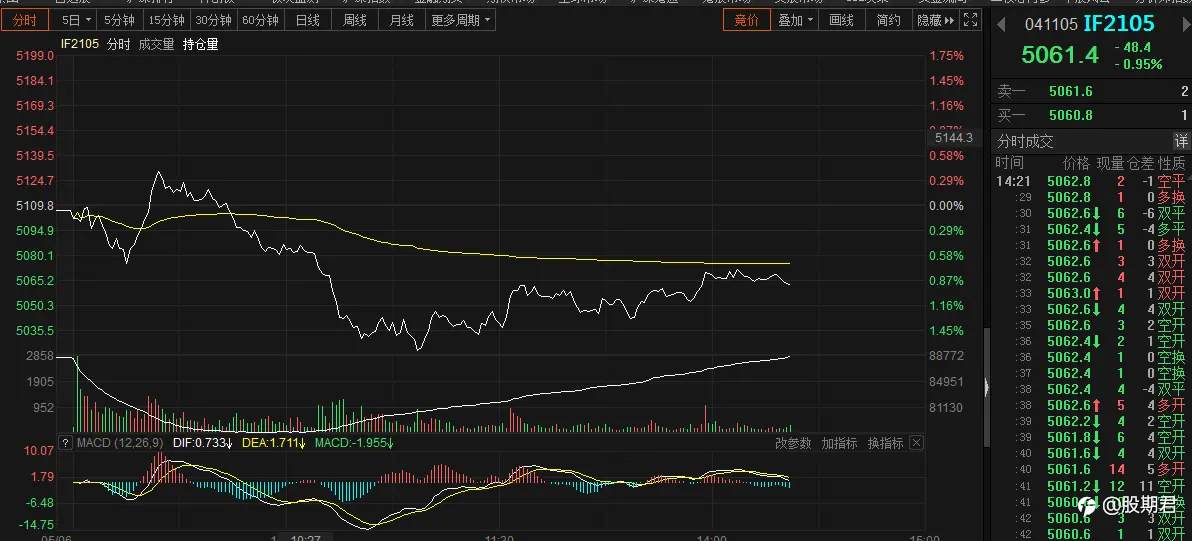Click the 分时成交 section title
Screen dimensions: 1192x541
click(1026, 141)
